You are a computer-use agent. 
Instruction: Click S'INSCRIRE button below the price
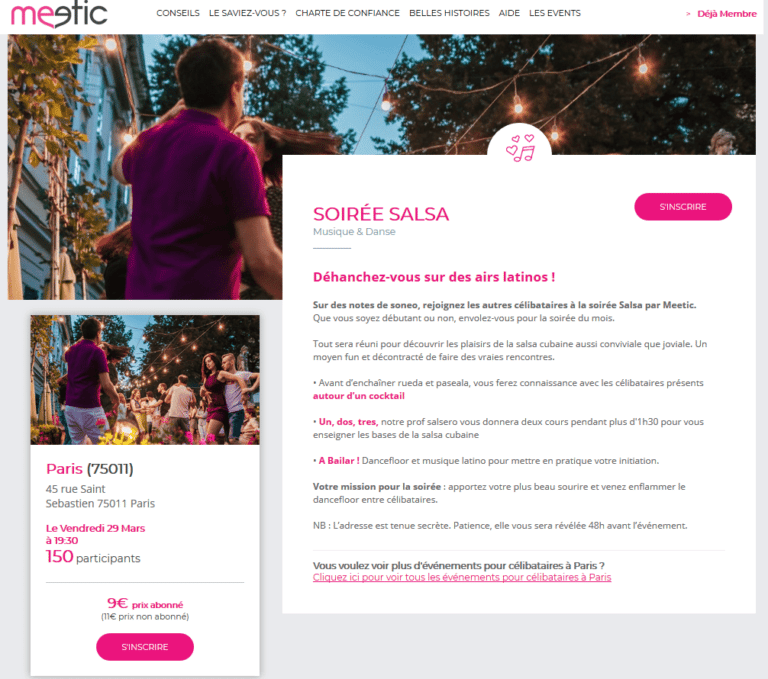[145, 647]
